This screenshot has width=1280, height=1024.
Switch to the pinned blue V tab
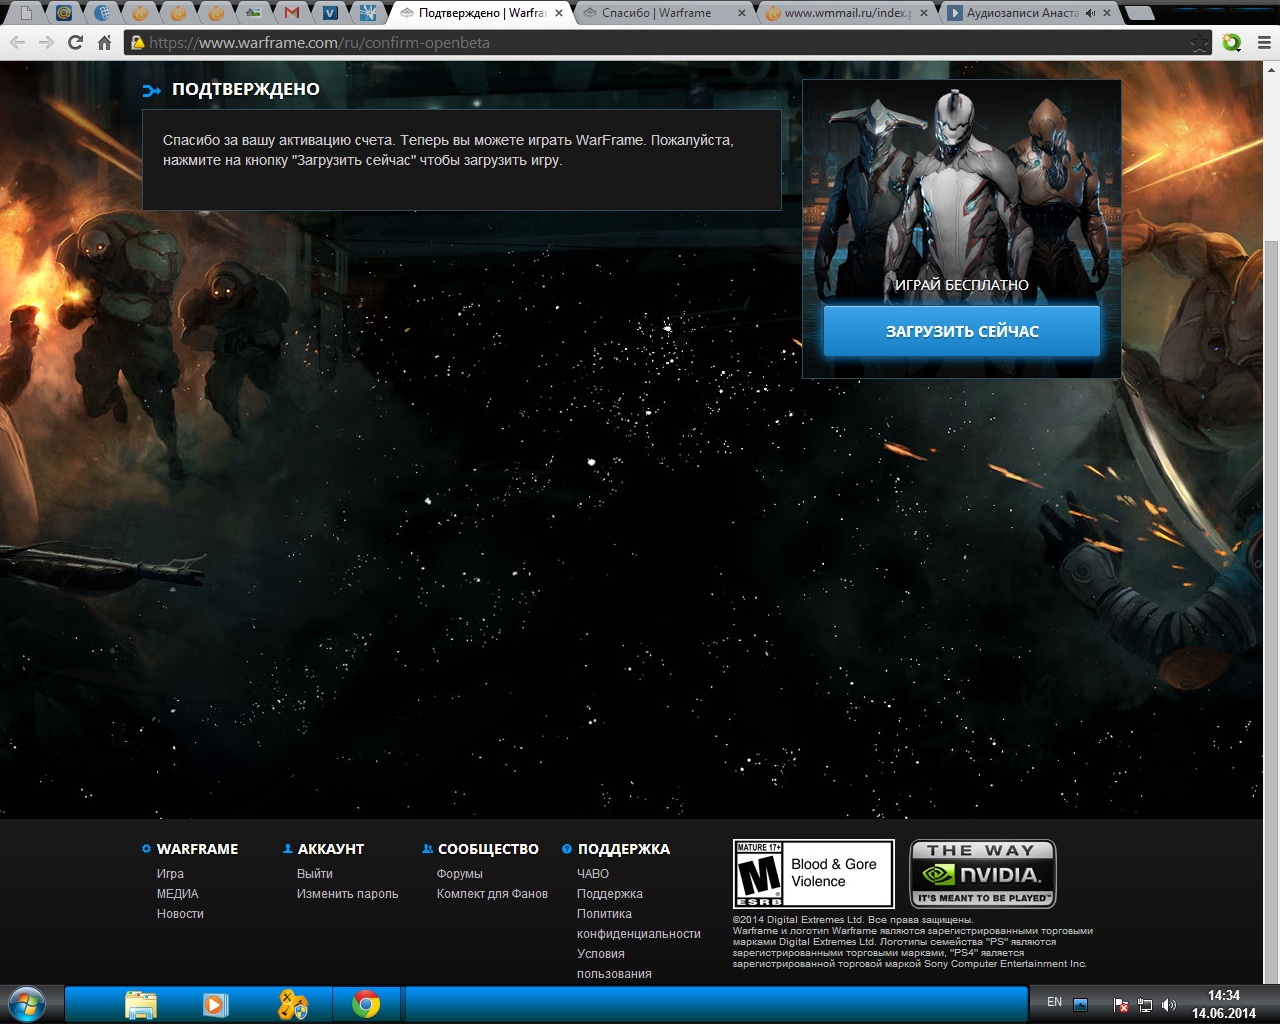click(329, 13)
